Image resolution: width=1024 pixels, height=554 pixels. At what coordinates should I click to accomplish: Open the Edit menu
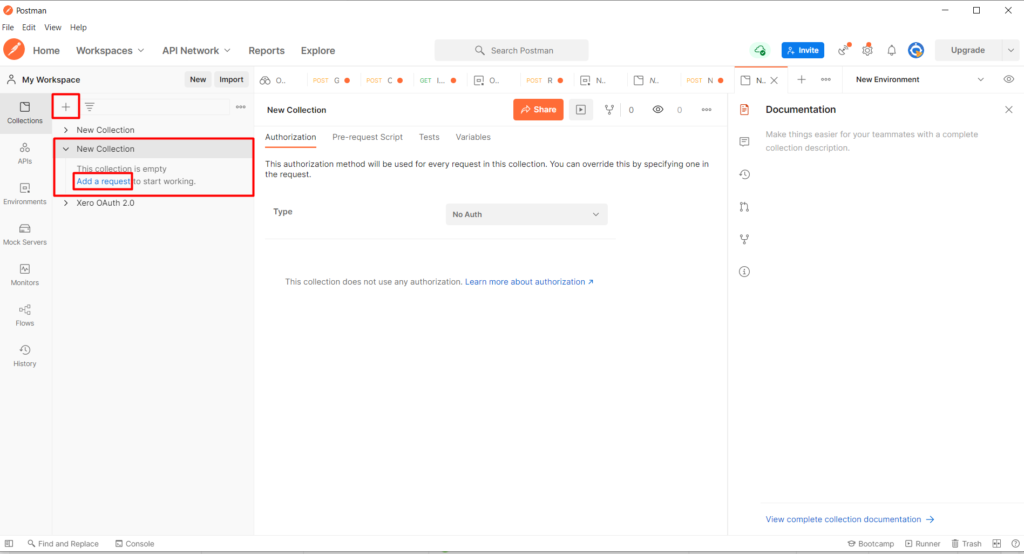pyautogui.click(x=29, y=27)
